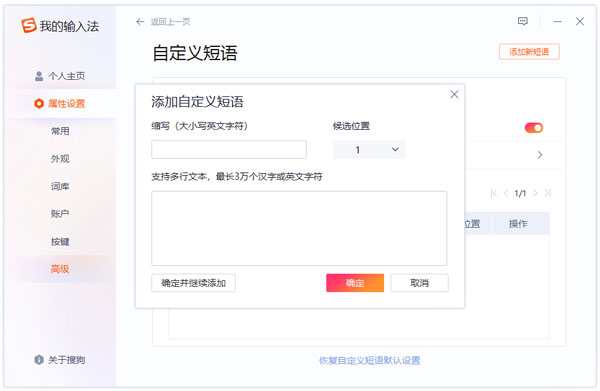
Task: Click the 关于搜狗 info icon
Action: point(39,360)
